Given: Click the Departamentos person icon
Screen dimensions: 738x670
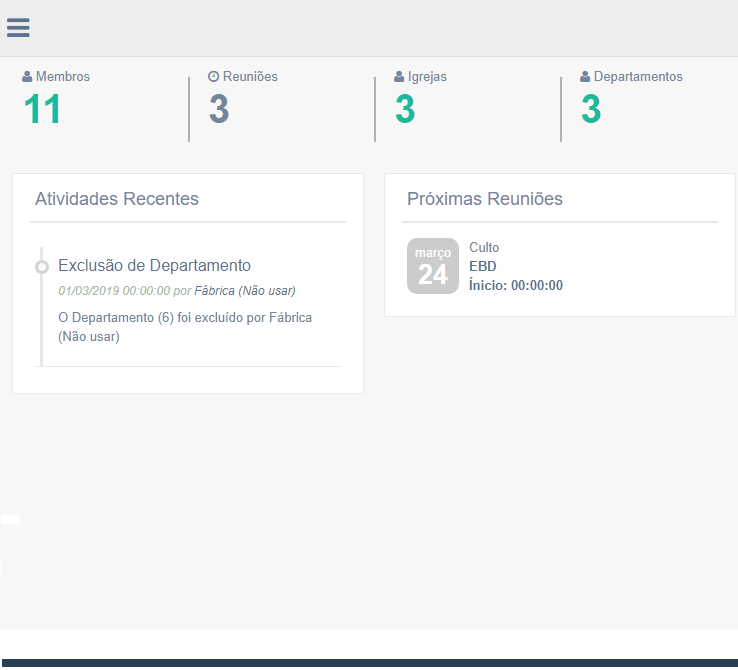Looking at the screenshot, I should tap(585, 77).
